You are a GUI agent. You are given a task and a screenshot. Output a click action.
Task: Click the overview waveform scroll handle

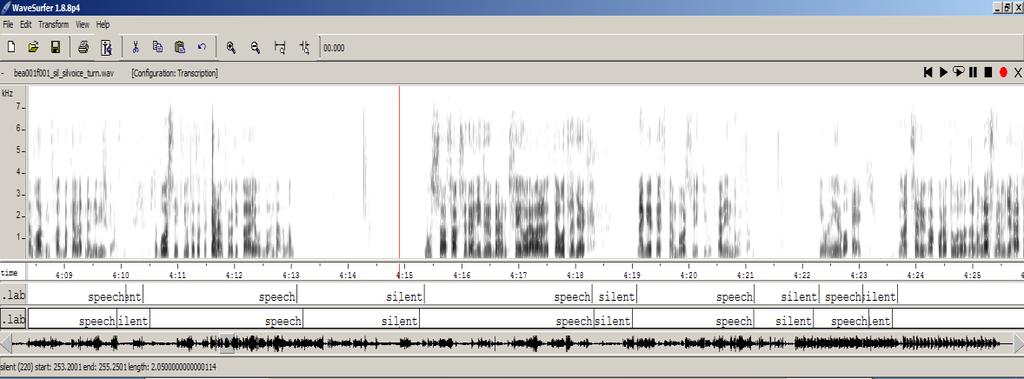point(227,342)
